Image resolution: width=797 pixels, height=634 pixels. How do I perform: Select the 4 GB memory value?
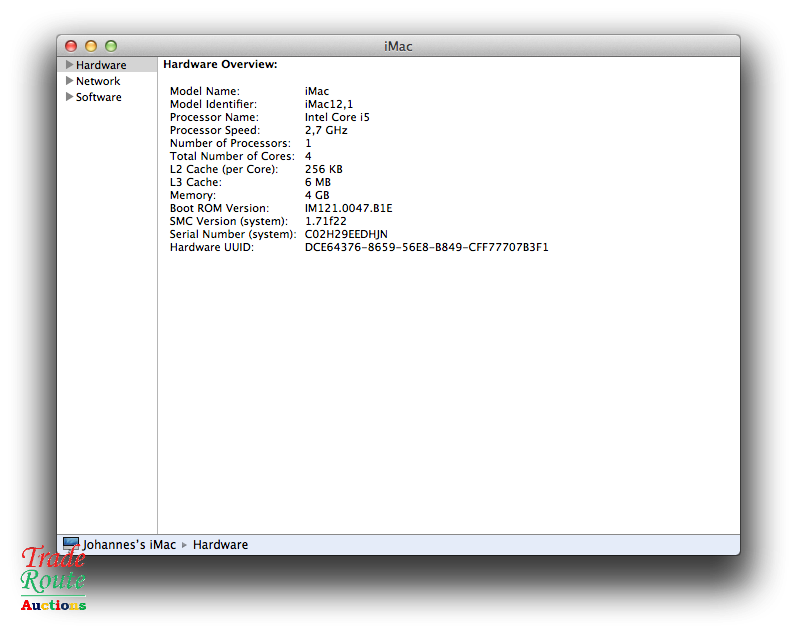click(317, 195)
